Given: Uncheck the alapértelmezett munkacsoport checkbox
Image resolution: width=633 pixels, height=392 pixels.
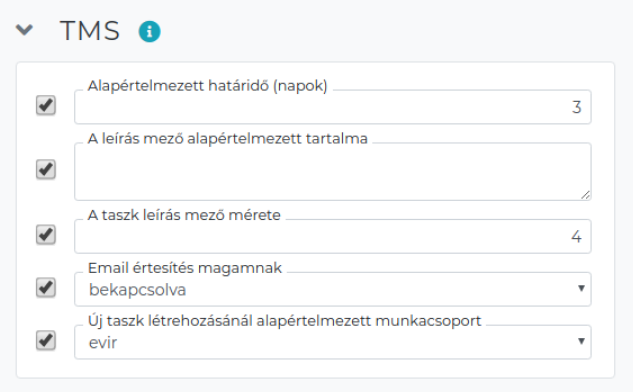Looking at the screenshot, I should (x=46, y=340).
